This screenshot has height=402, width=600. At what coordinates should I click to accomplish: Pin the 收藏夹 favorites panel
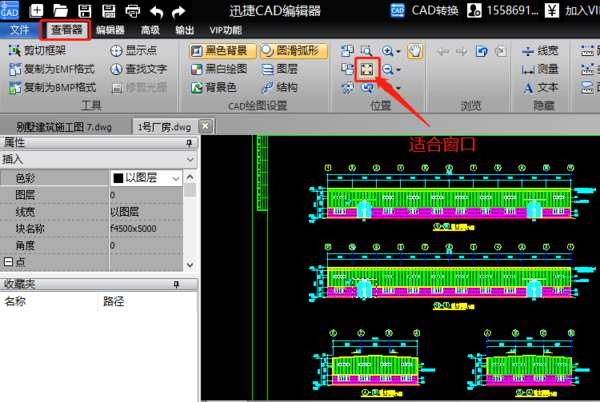tap(176, 284)
